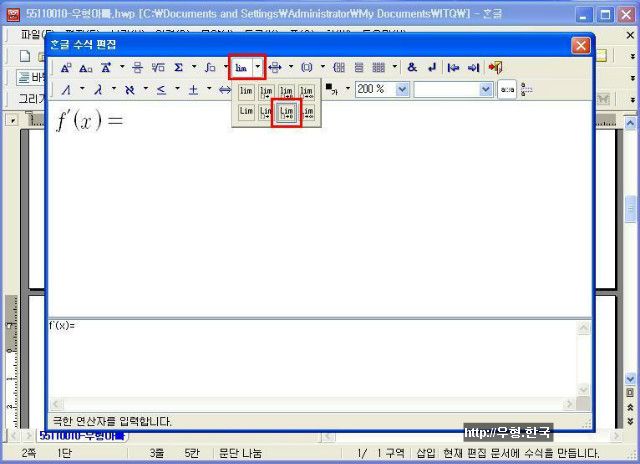
Task: Open the decoration accent symbol tool
Action: pyautogui.click(x=106, y=68)
